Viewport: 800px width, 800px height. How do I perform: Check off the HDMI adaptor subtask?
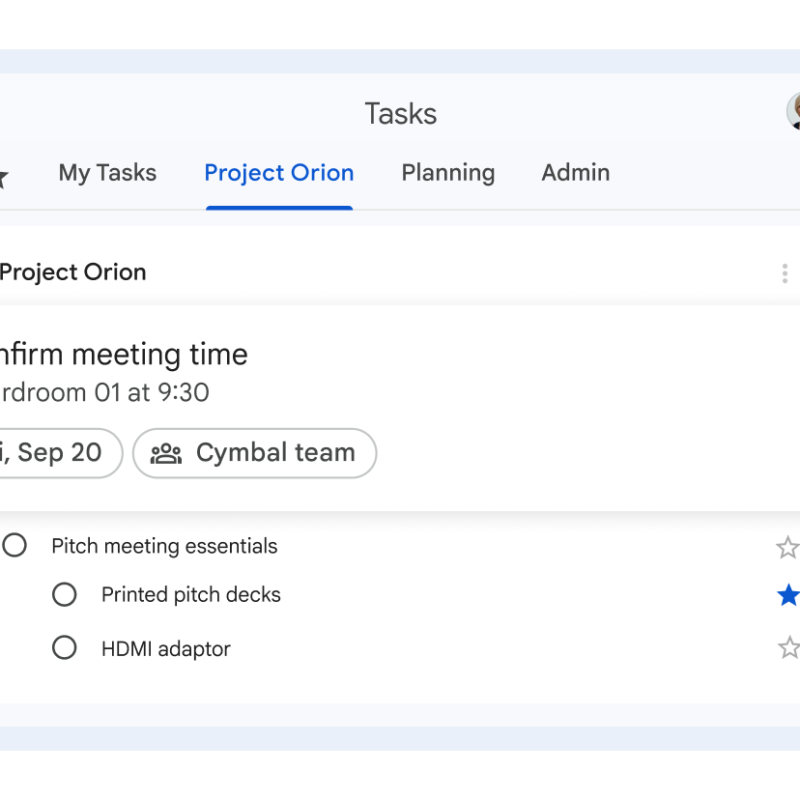[x=64, y=648]
